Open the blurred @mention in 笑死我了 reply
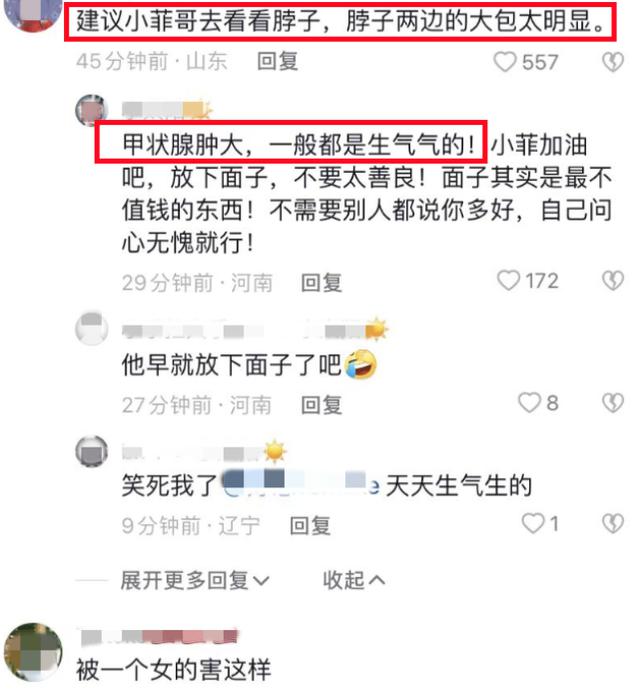The height and width of the screenshot is (694, 640). coord(300,484)
